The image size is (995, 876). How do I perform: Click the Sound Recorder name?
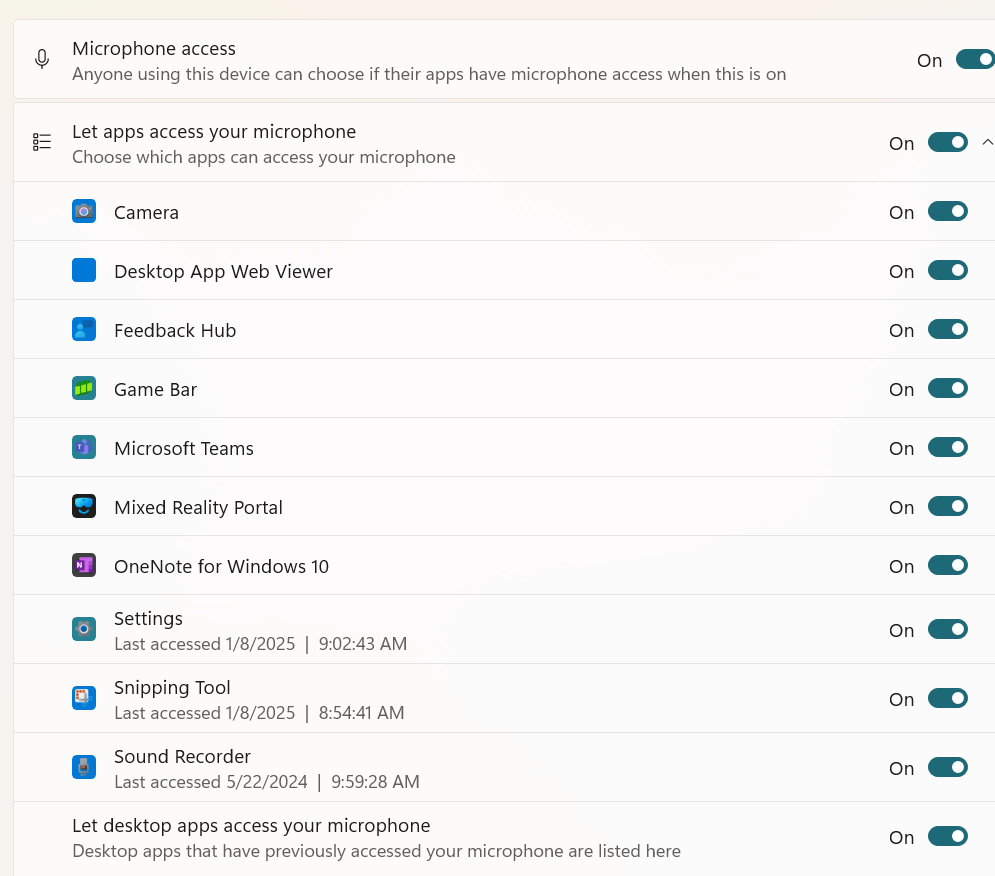[182, 756]
